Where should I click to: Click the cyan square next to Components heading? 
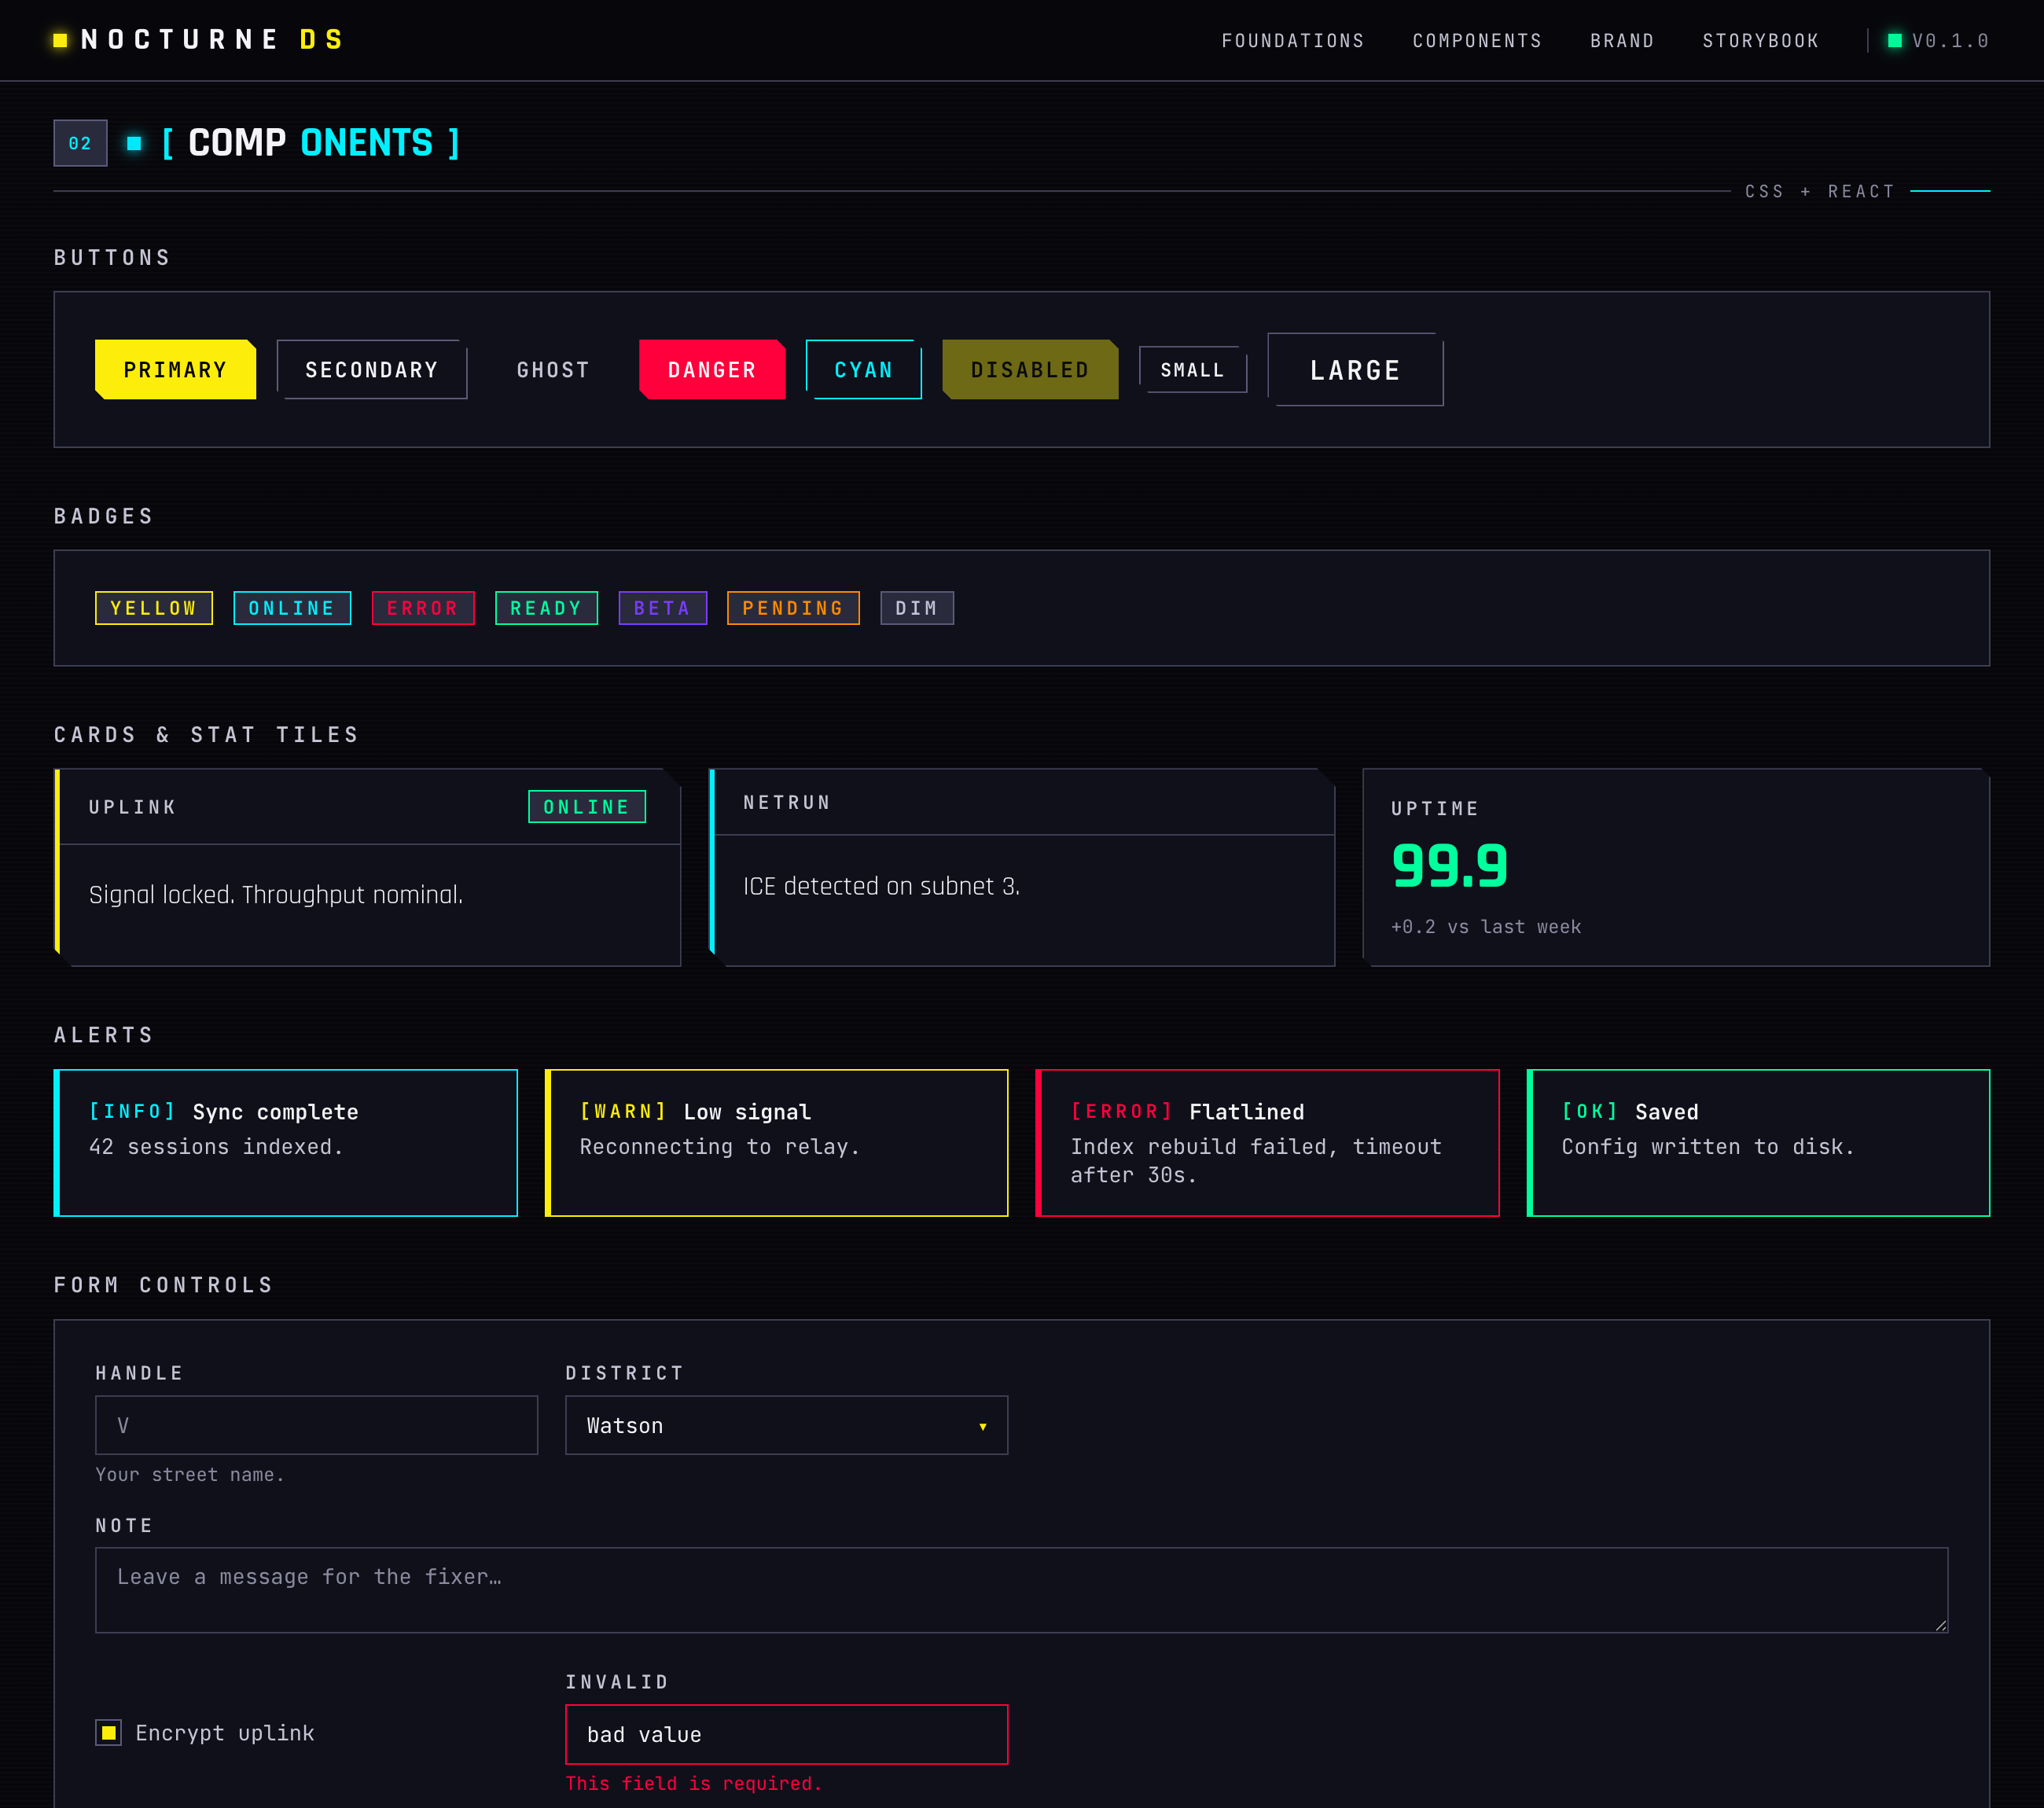(134, 143)
